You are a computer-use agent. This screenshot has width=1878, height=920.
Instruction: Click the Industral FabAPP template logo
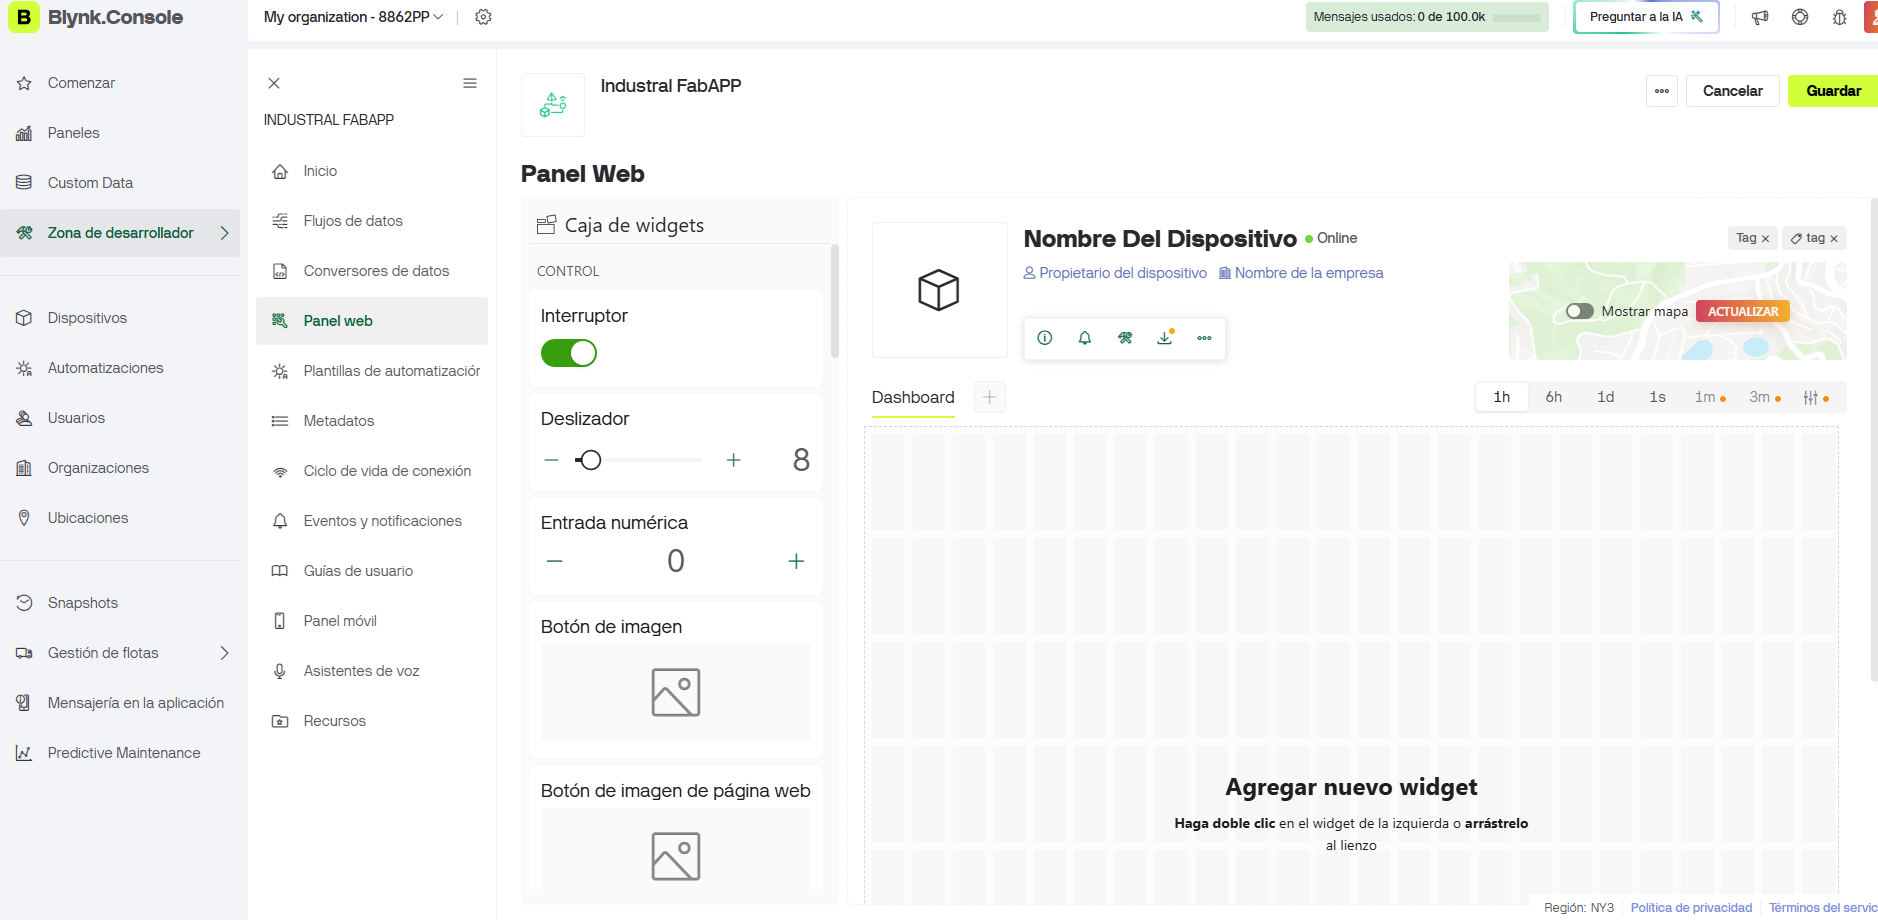click(x=553, y=104)
